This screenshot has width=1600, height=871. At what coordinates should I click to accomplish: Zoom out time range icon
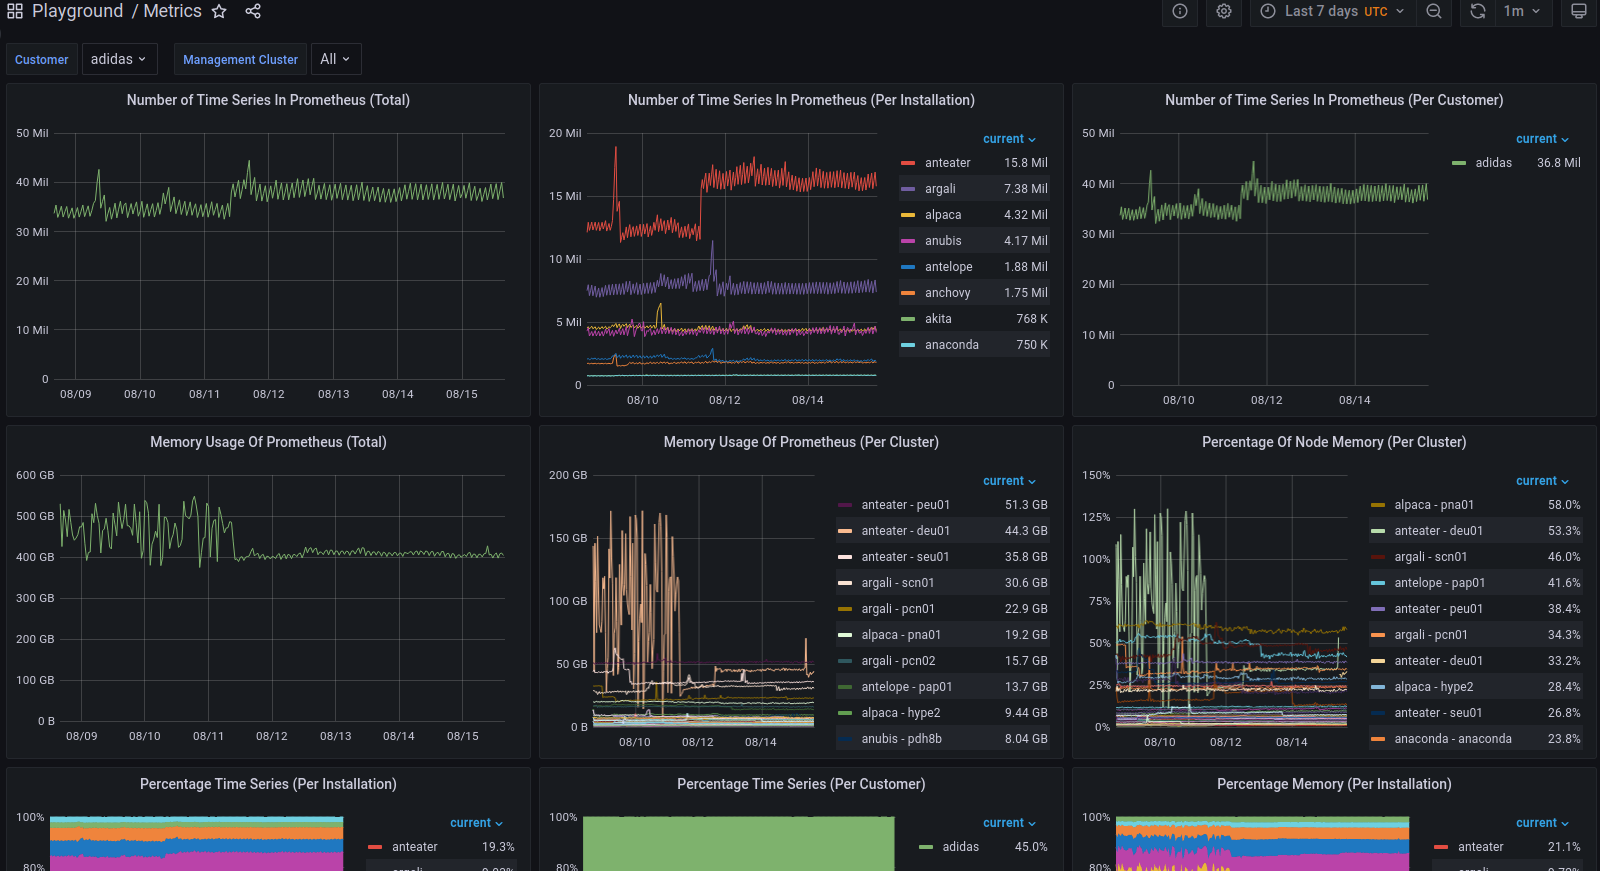click(x=1434, y=11)
